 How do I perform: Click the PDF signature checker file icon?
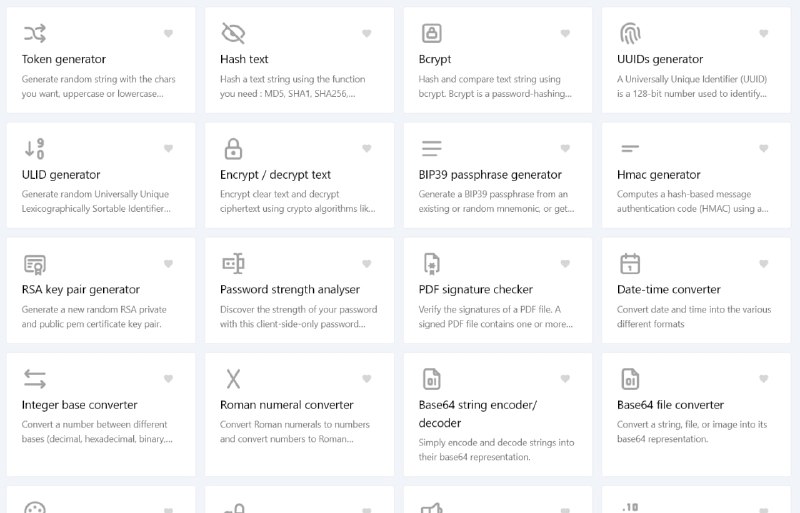432,264
